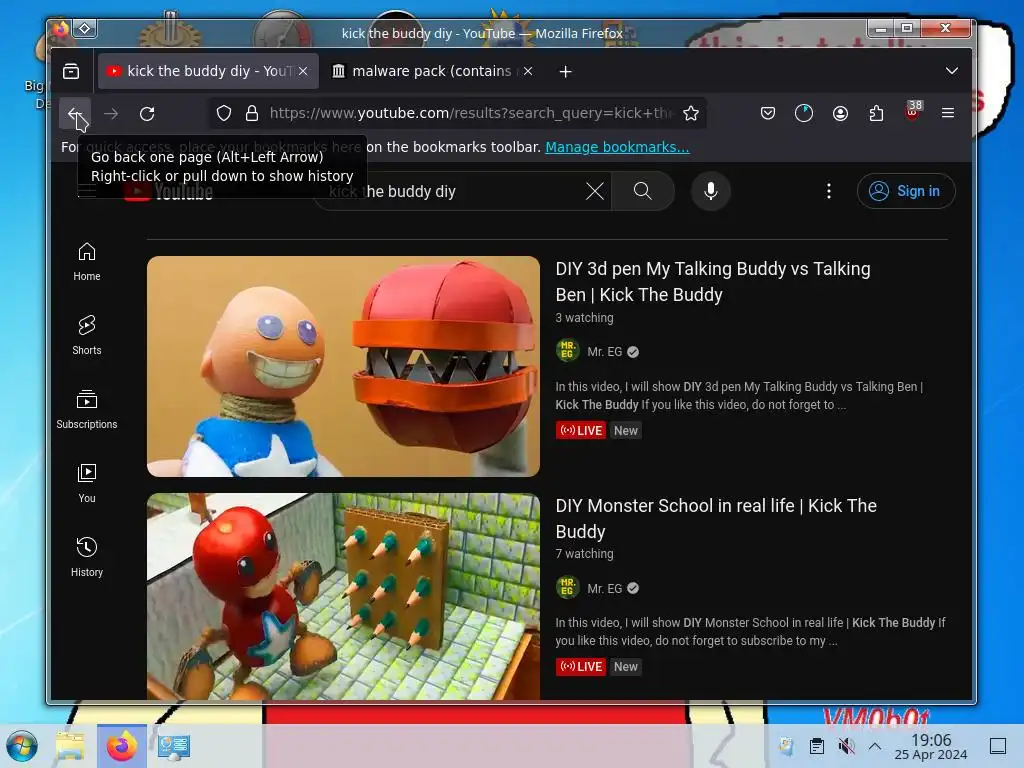
Task: Open the tracking protection shield icon
Action: [x=224, y=114]
